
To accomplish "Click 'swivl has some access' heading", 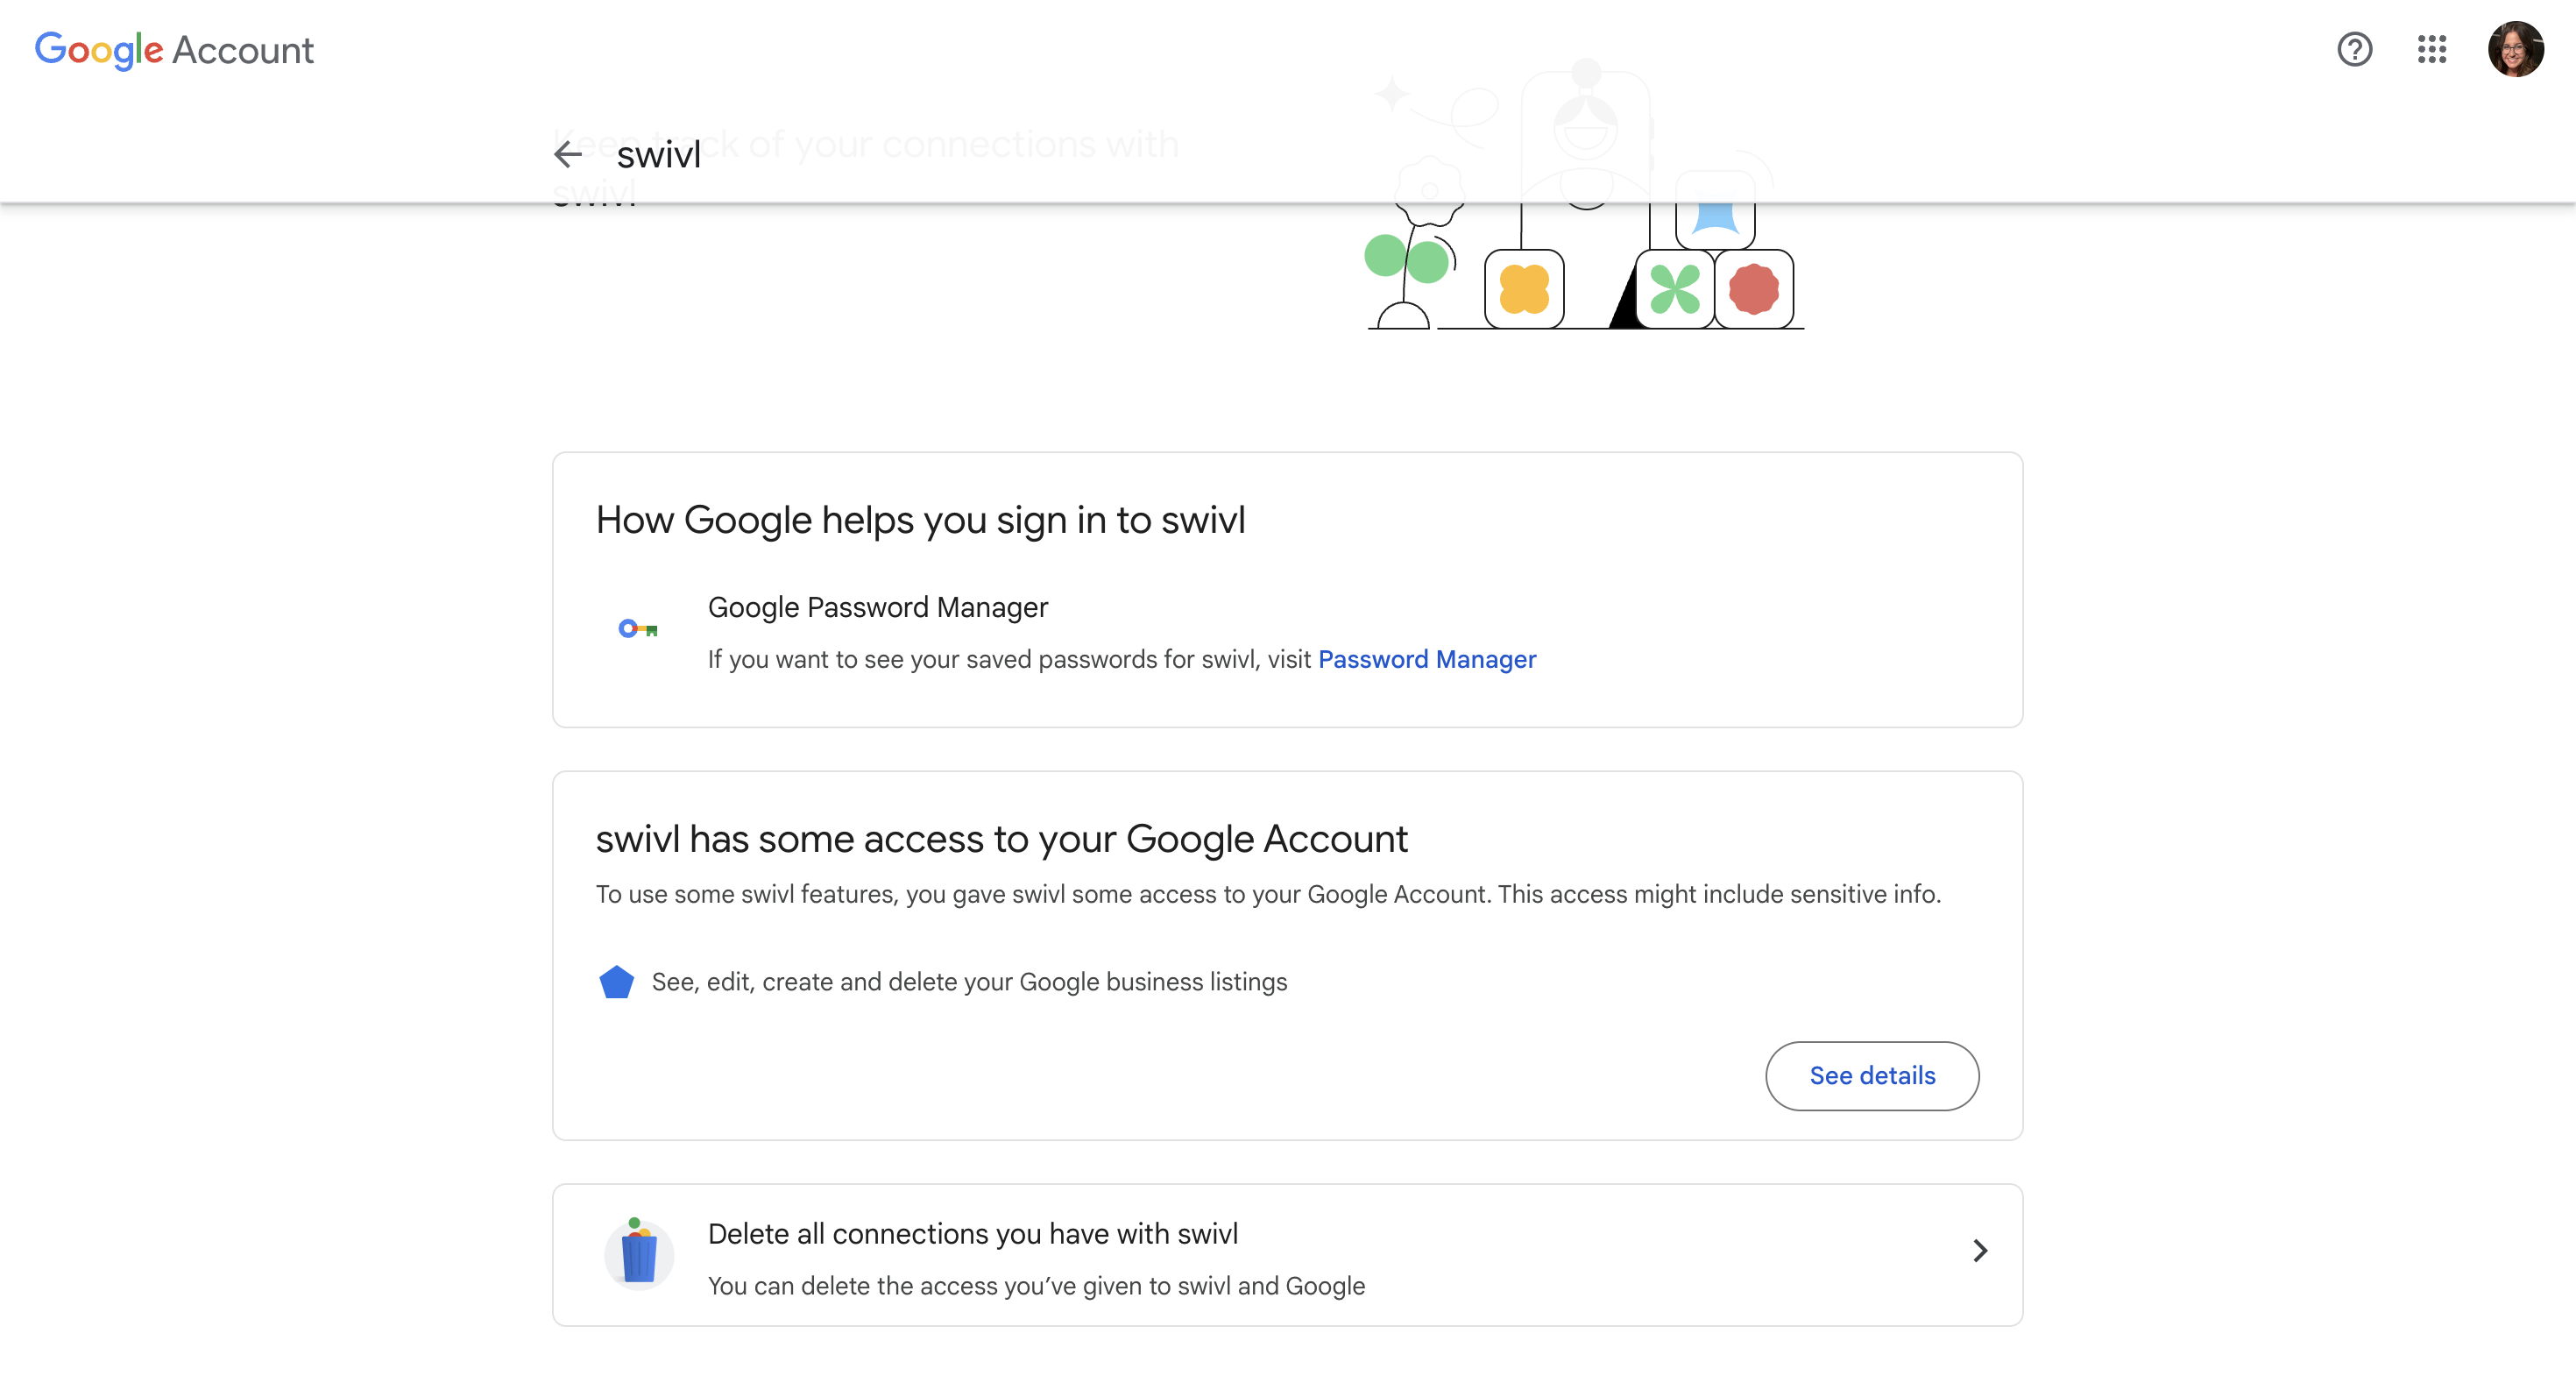I will [x=1001, y=839].
